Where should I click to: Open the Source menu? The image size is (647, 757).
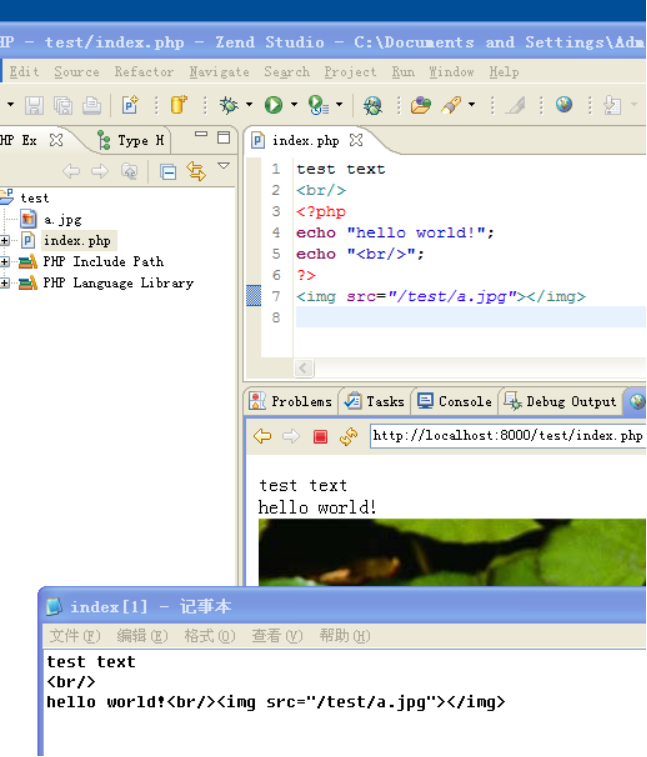pyautogui.click(x=77, y=72)
